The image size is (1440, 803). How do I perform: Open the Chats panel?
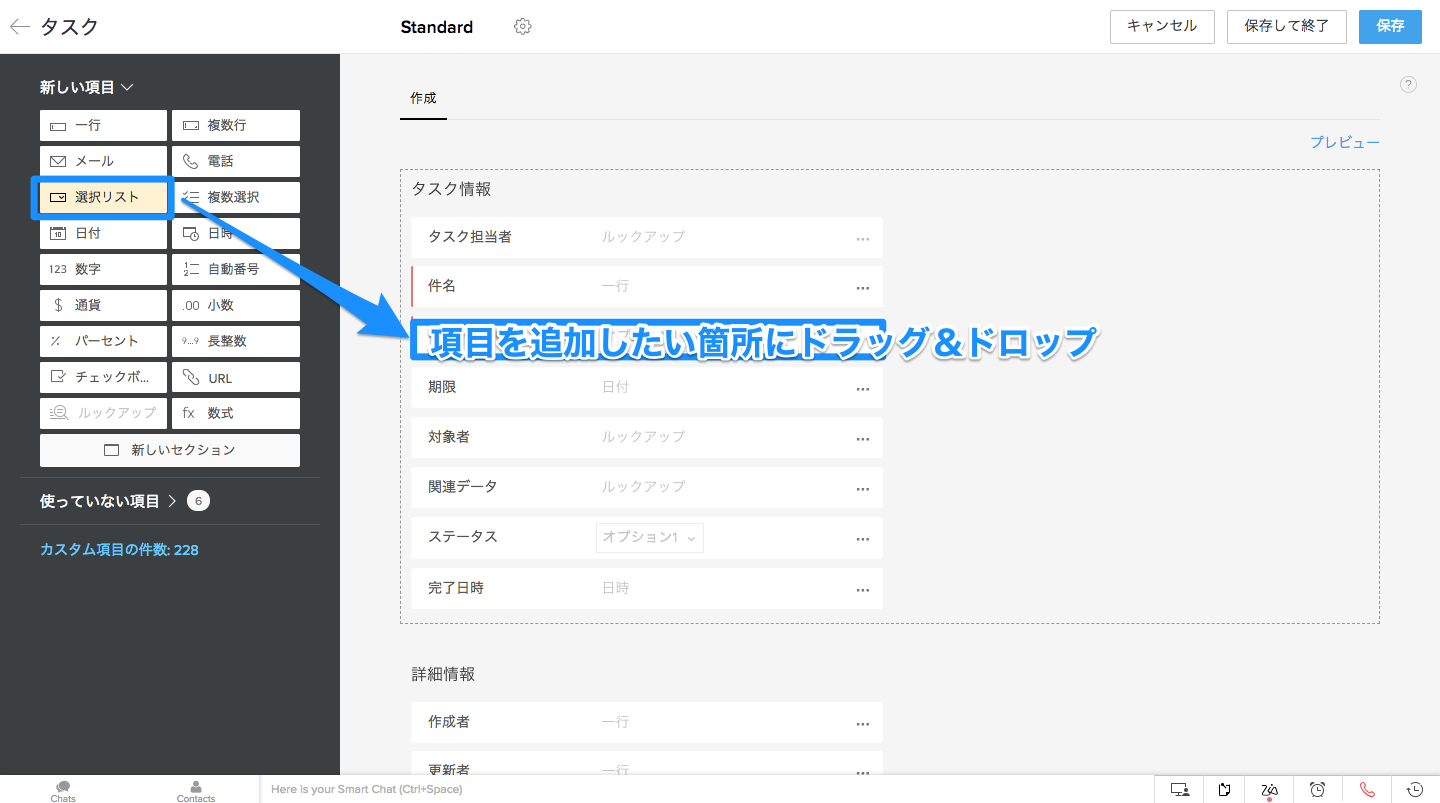(x=63, y=790)
